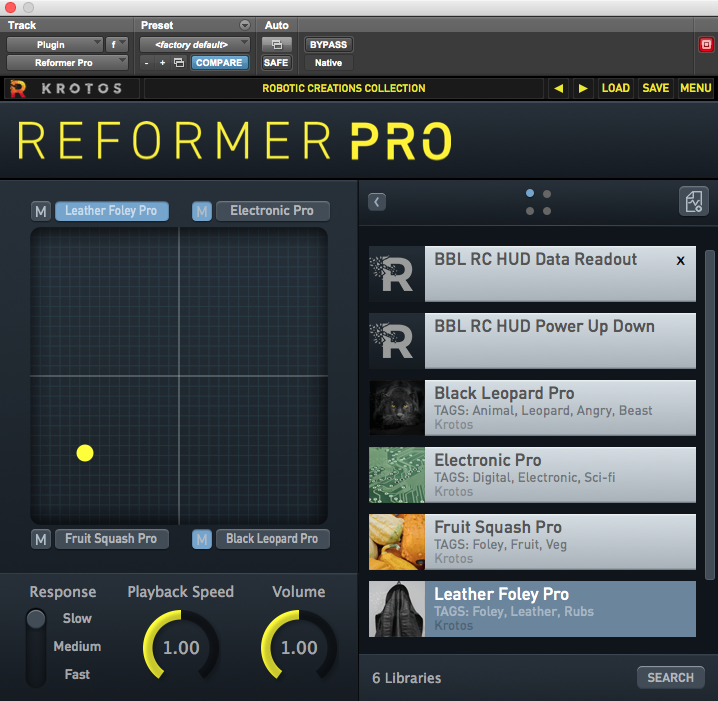Click the preset copy icon next to COMPARE
Image resolution: width=718 pixels, height=701 pixels.
[179, 63]
